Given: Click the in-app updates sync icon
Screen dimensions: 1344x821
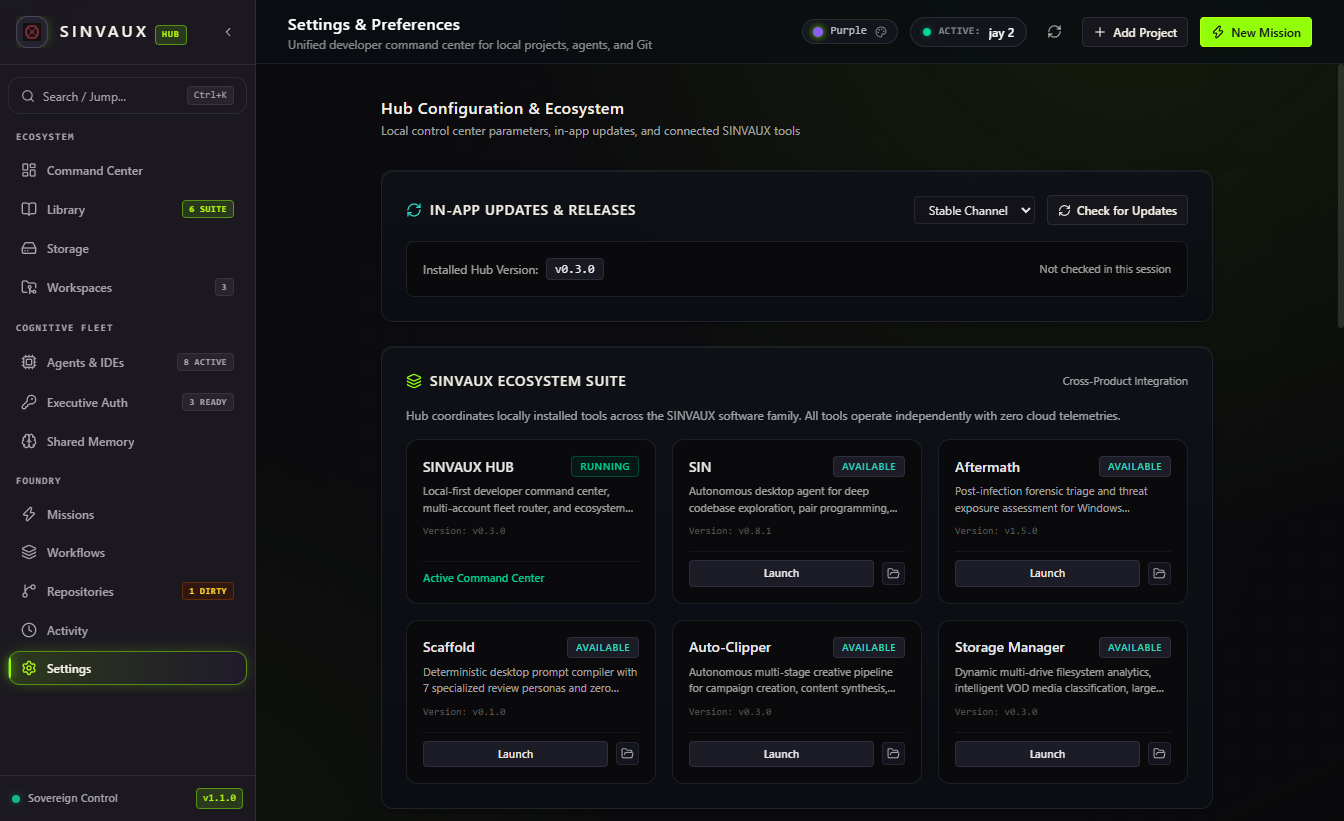Looking at the screenshot, I should [414, 210].
